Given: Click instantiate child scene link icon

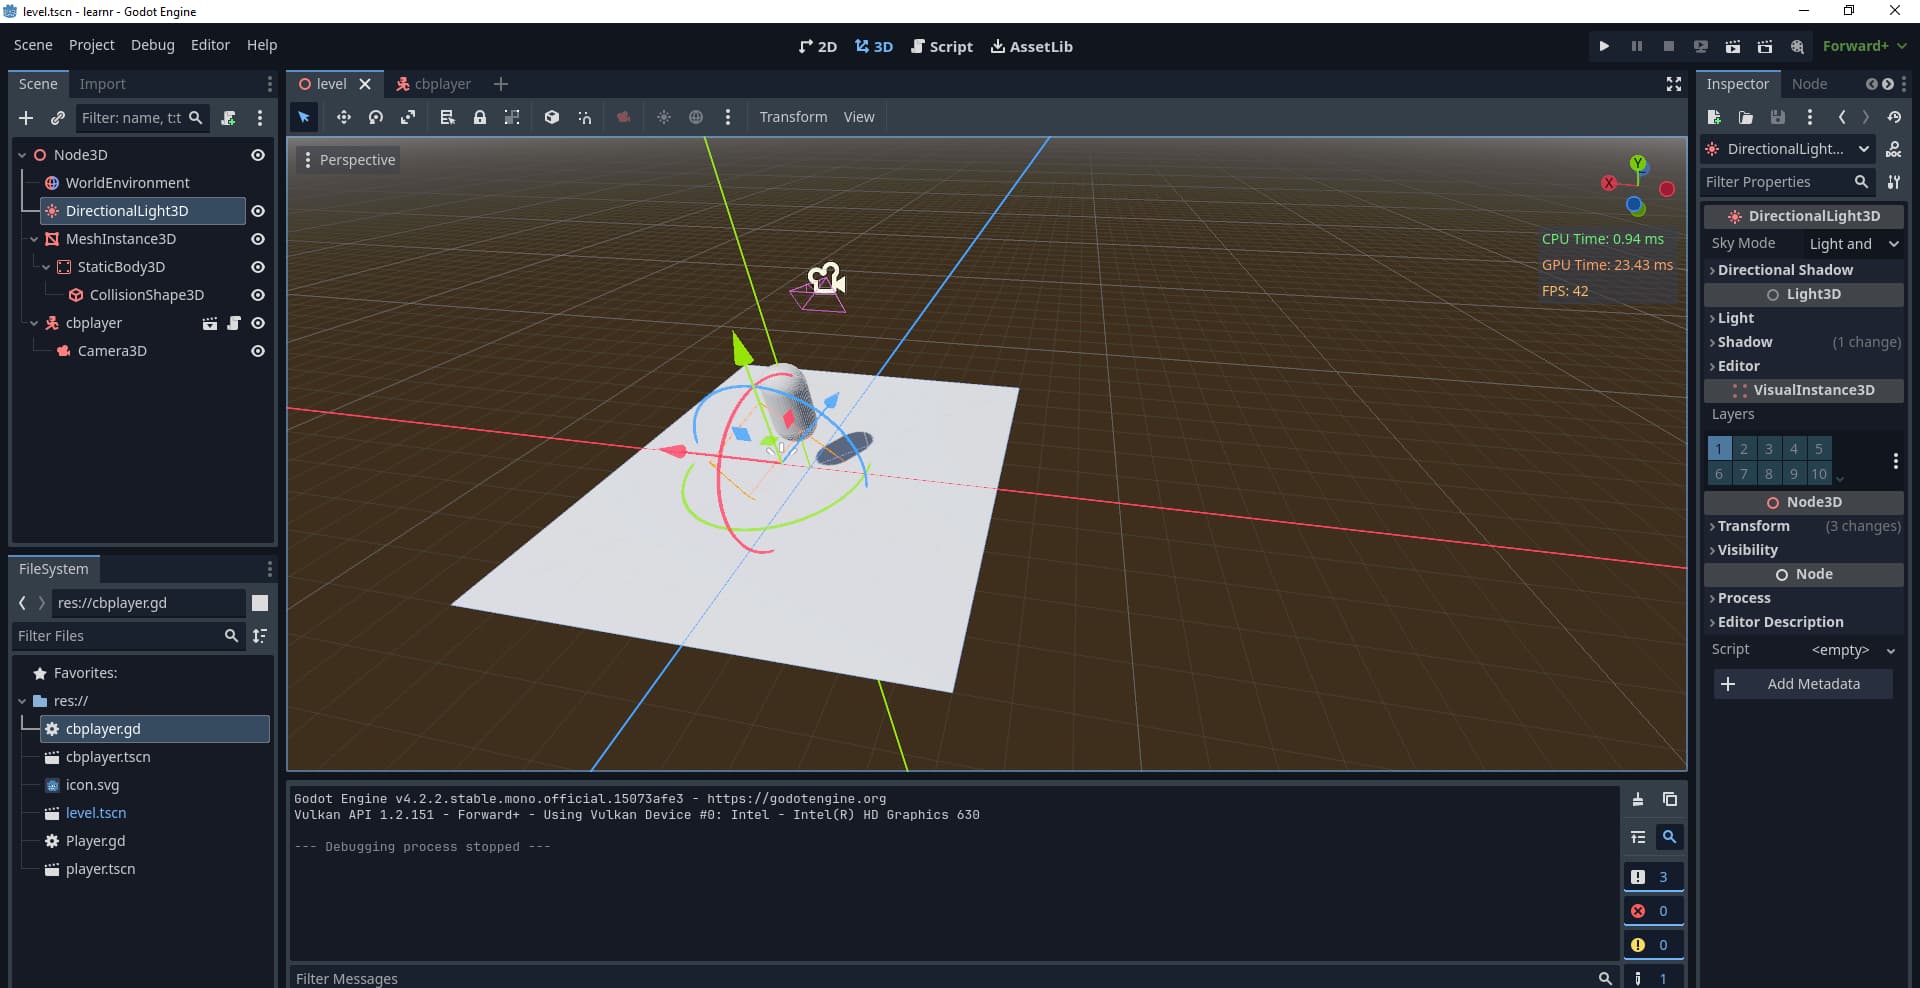Looking at the screenshot, I should tap(58, 118).
